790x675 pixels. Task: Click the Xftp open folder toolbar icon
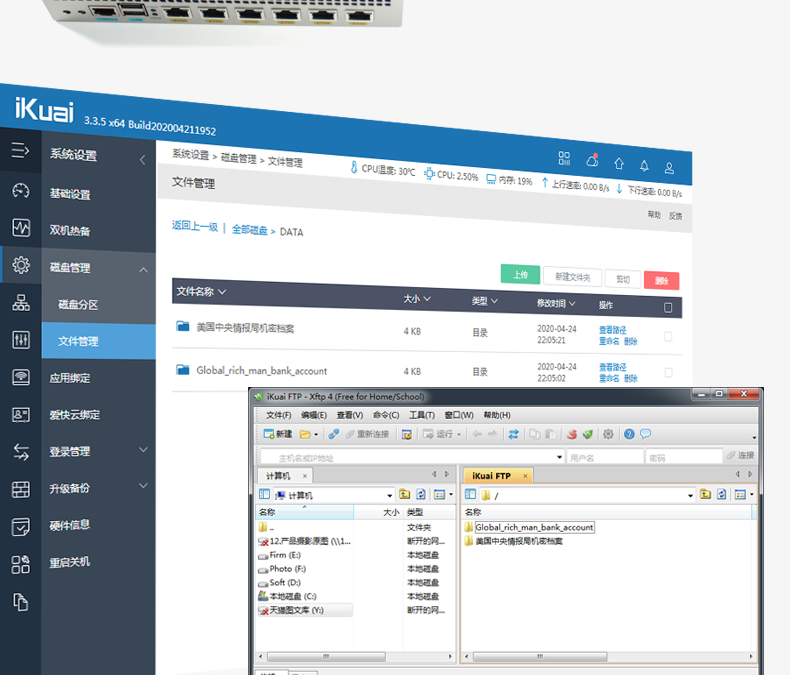point(305,434)
